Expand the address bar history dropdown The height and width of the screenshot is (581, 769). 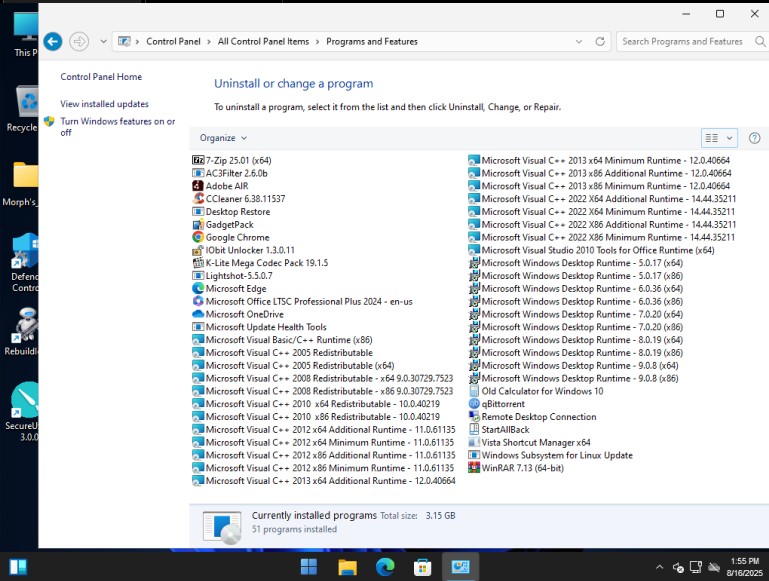[579, 42]
